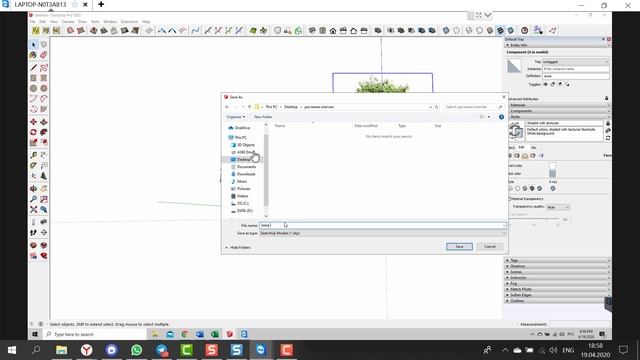
Task: Expand the Outliner panel in tray
Action: (558, 301)
